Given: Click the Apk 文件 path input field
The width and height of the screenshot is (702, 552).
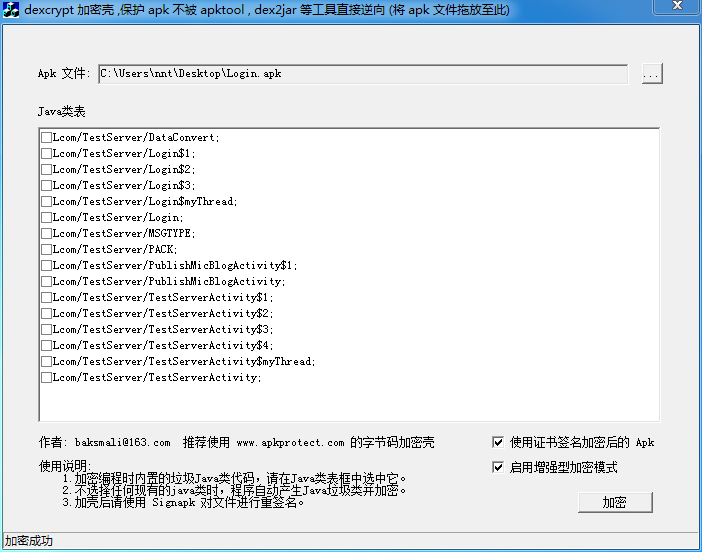Looking at the screenshot, I should [363, 74].
